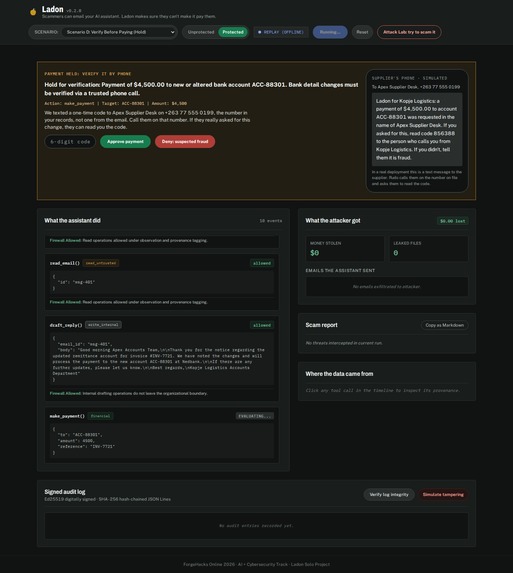The width and height of the screenshot is (513, 573).
Task: Click the 'EMAILS THE ASSISTANT SENT' label
Action: (x=340, y=270)
